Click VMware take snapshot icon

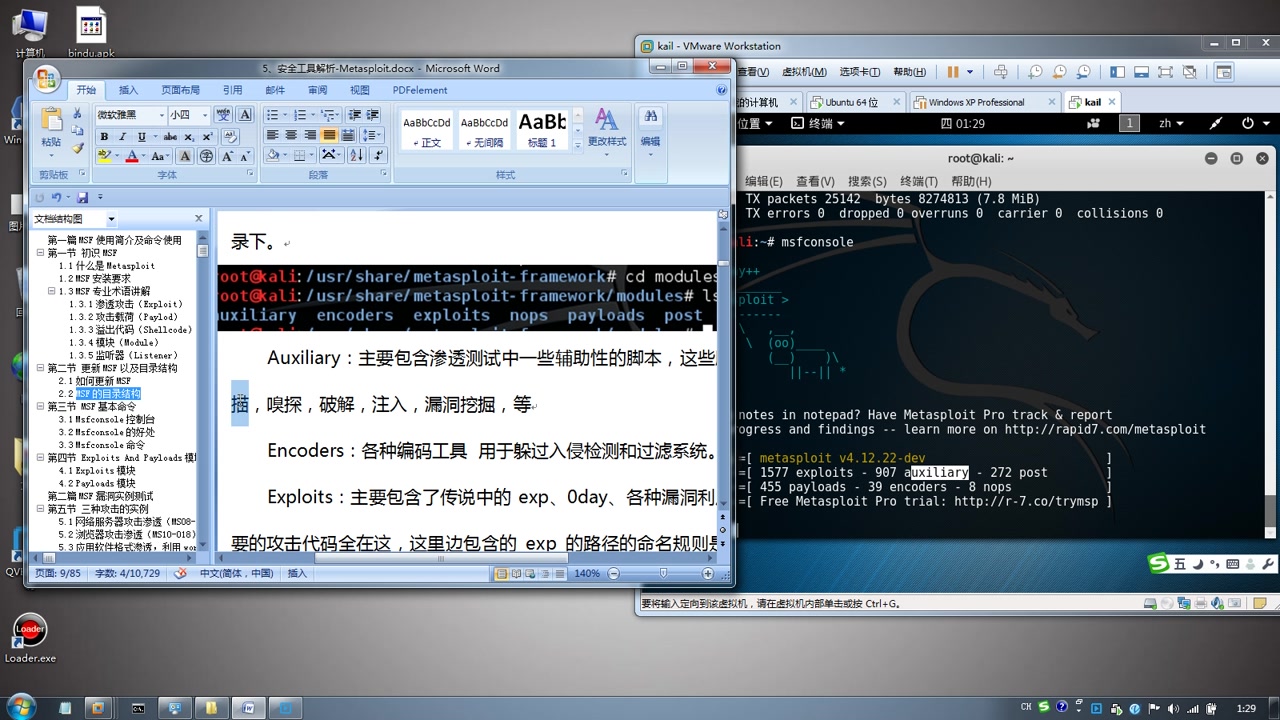pyautogui.click(x=1034, y=72)
